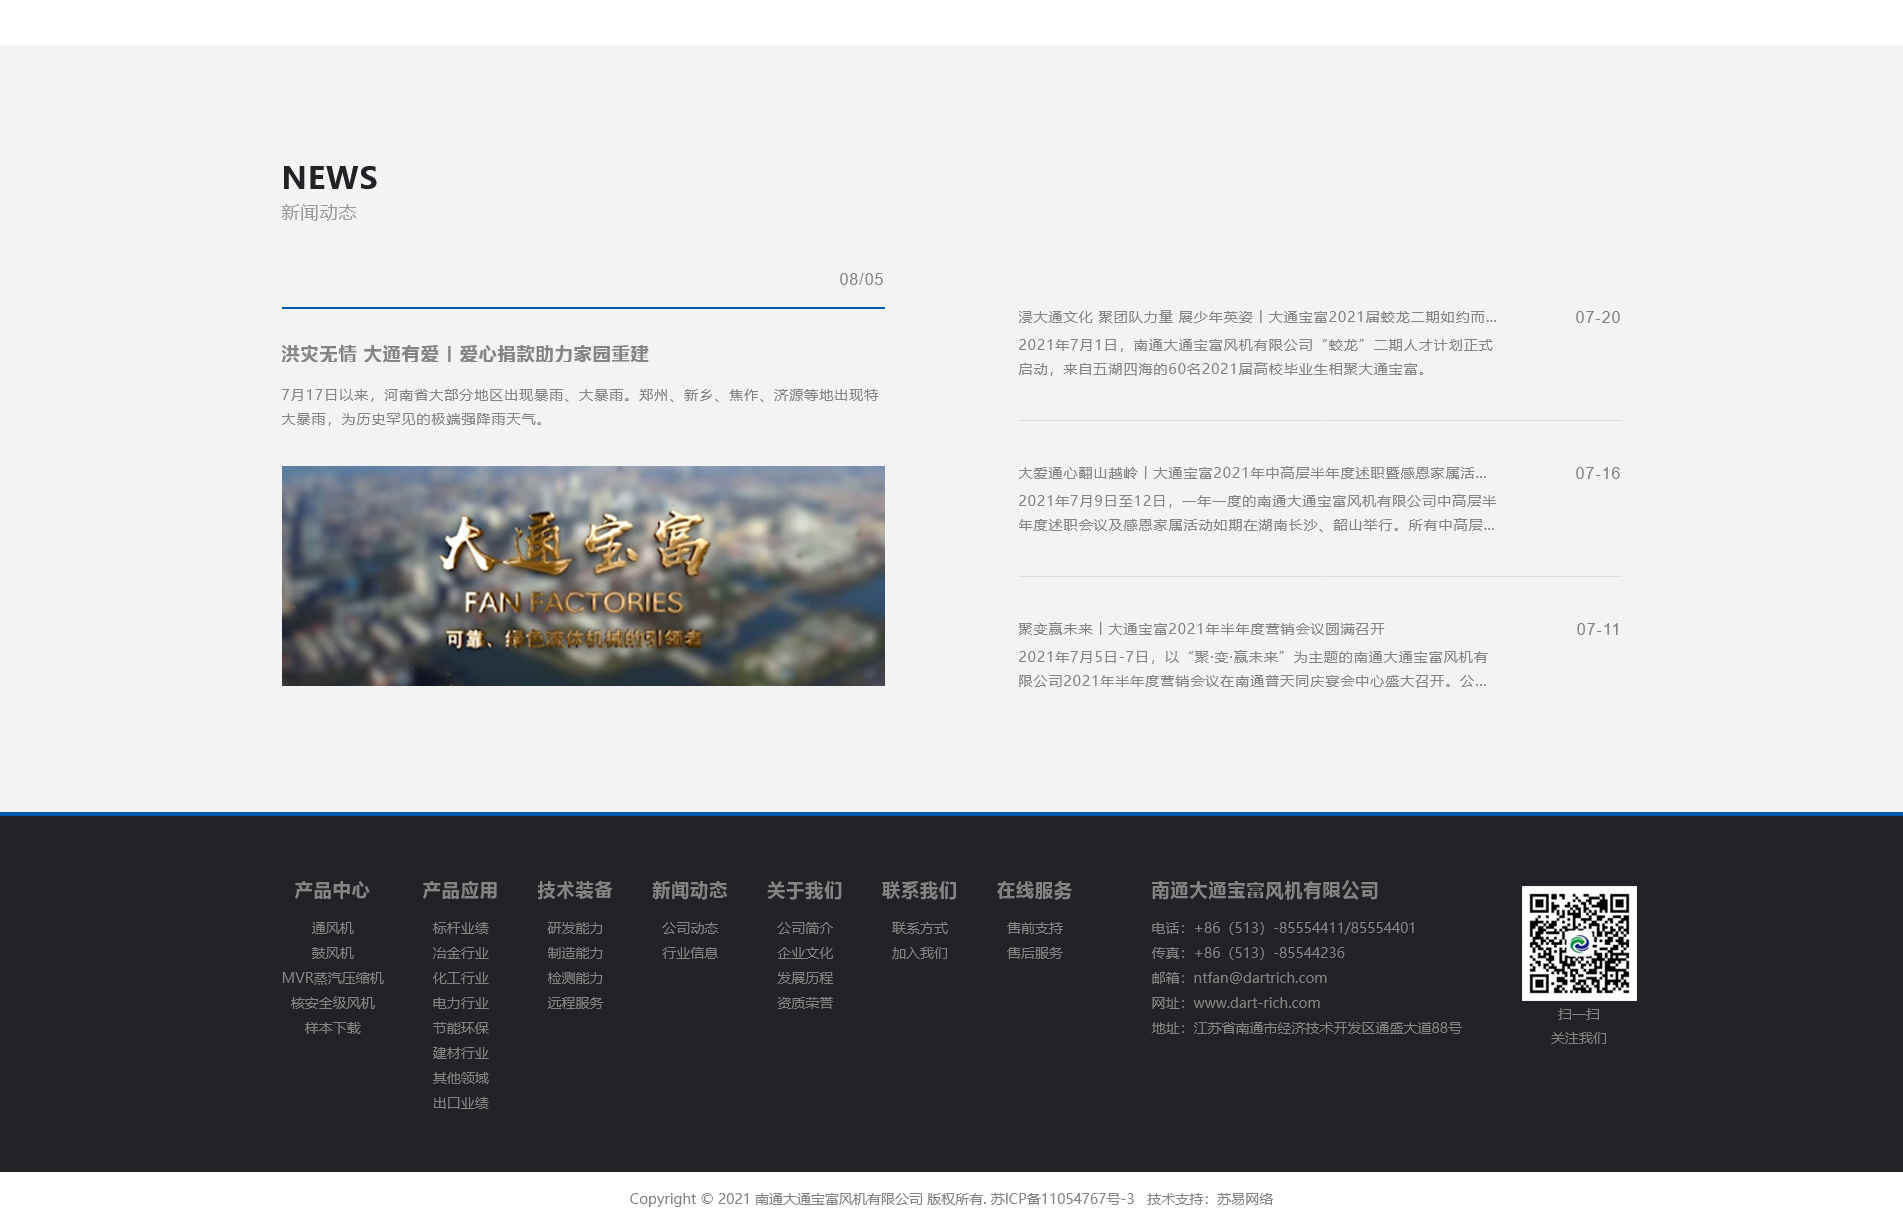The height and width of the screenshot is (1224, 1903).
Task: Click the company telephone number line
Action: click(x=1283, y=928)
